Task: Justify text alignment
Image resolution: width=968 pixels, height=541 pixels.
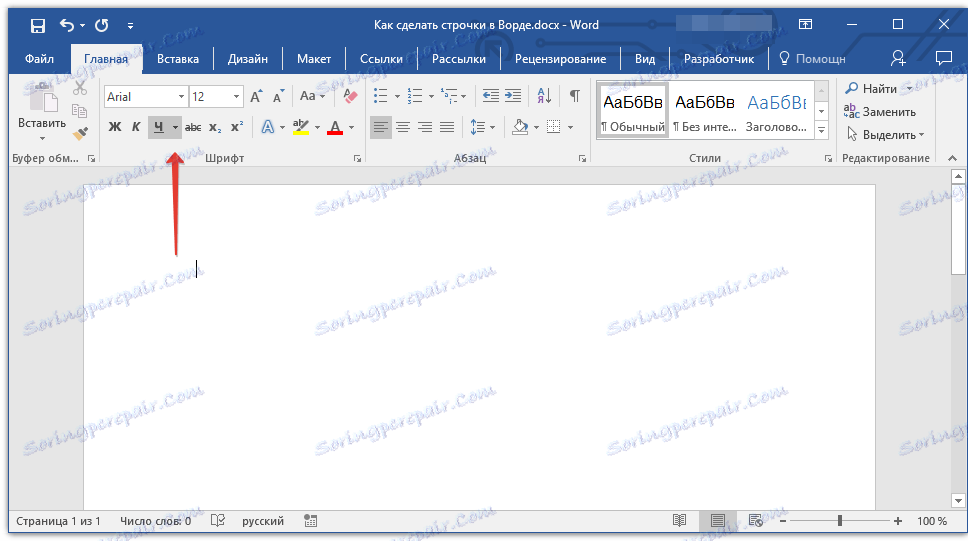Action: 447,127
